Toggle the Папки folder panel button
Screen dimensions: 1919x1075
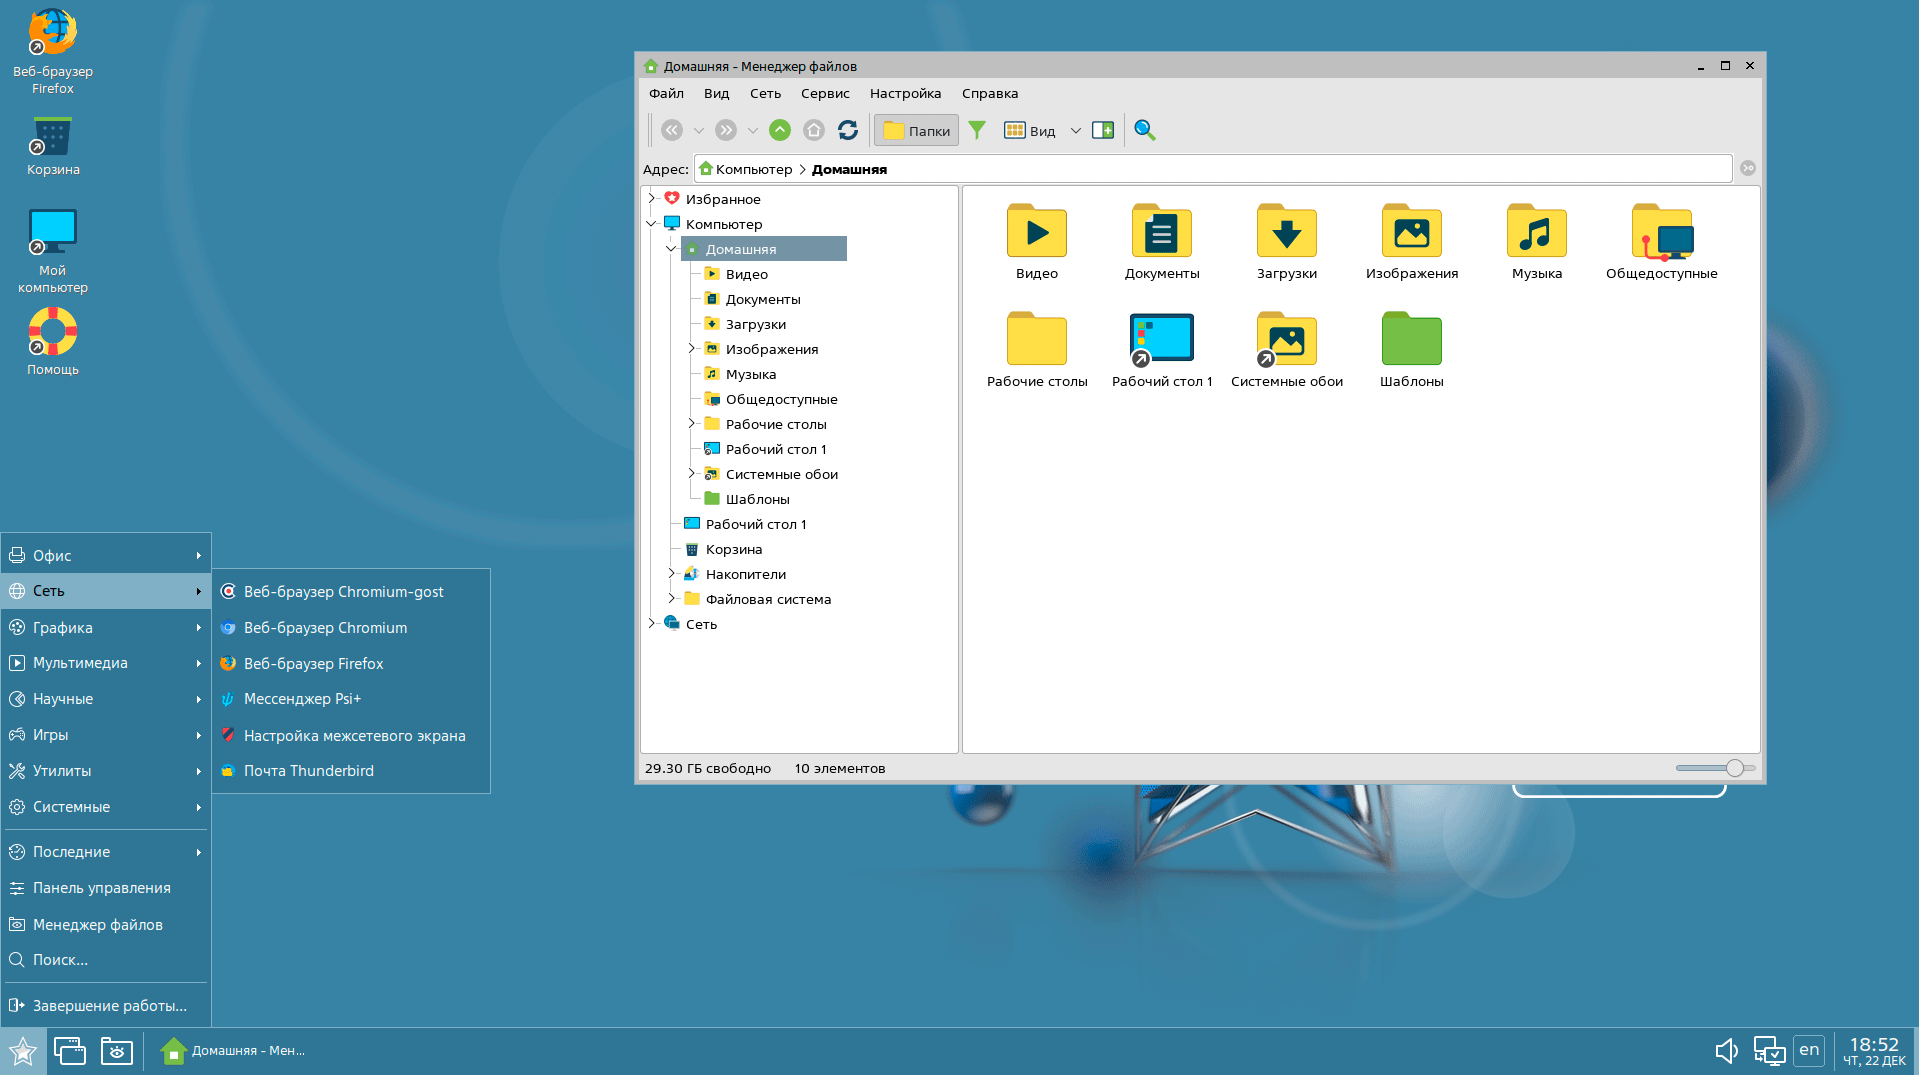pos(917,130)
